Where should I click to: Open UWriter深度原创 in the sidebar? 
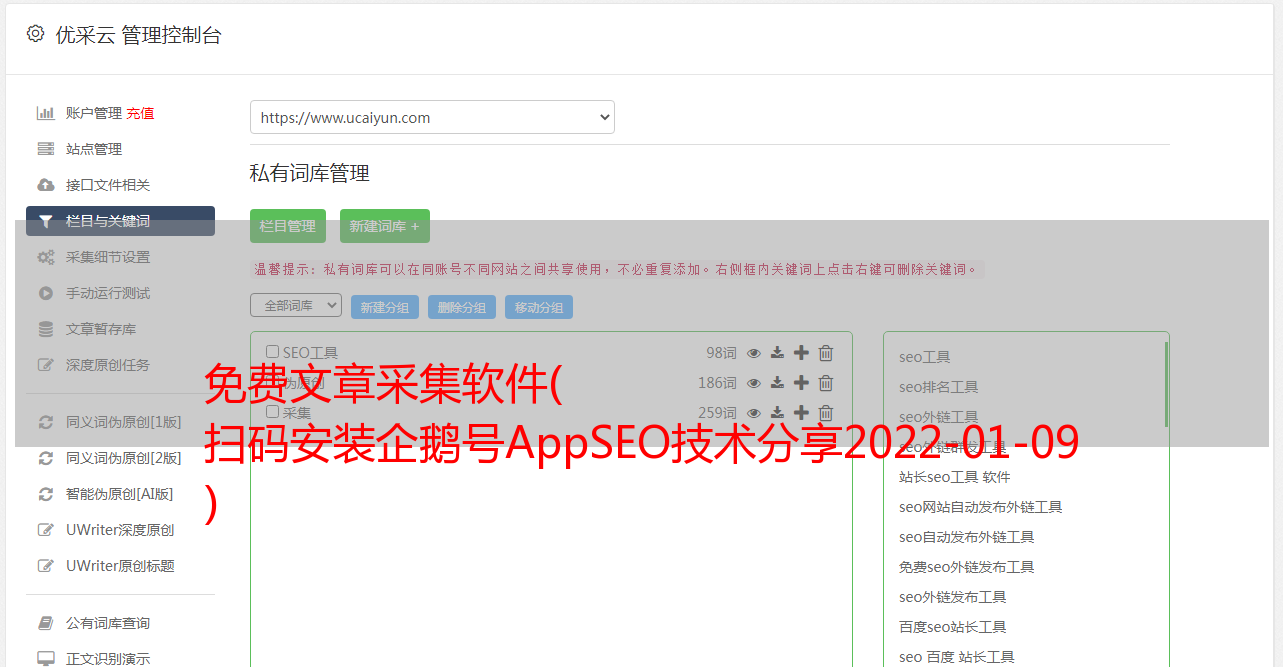click(120, 530)
